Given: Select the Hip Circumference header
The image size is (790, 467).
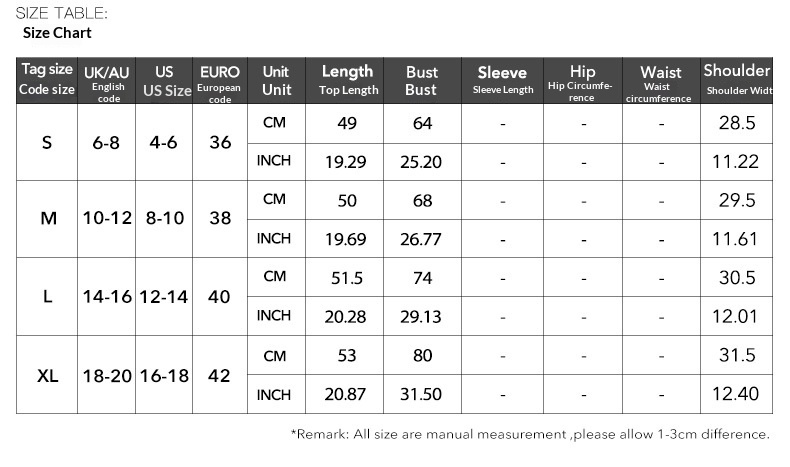Looking at the screenshot, I should pyautogui.click(x=582, y=80).
